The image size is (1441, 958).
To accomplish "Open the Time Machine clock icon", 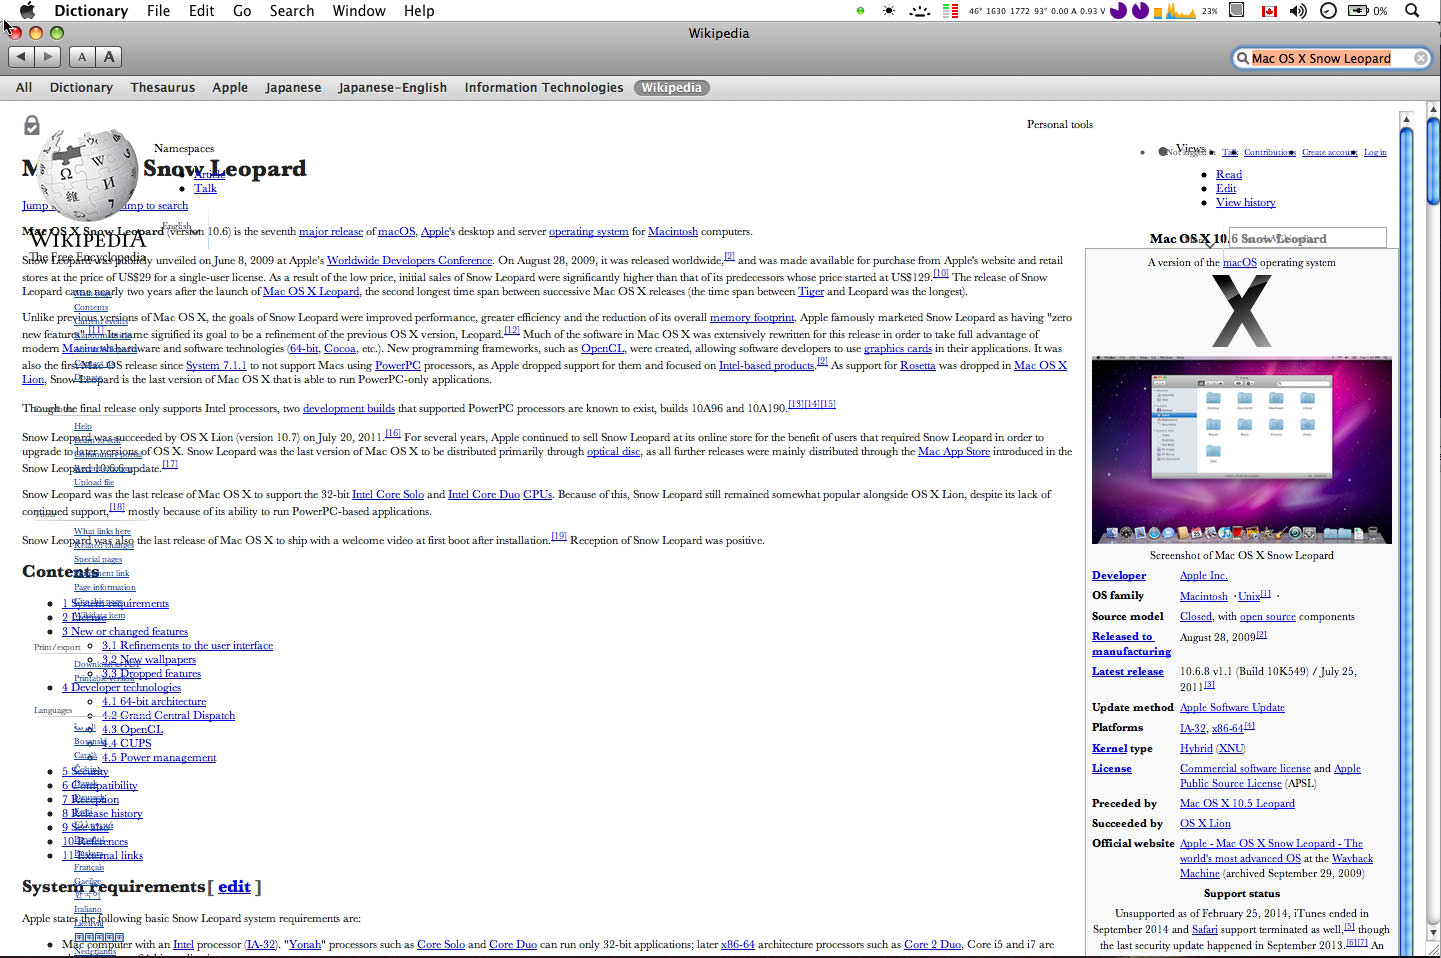I will (x=1329, y=11).
